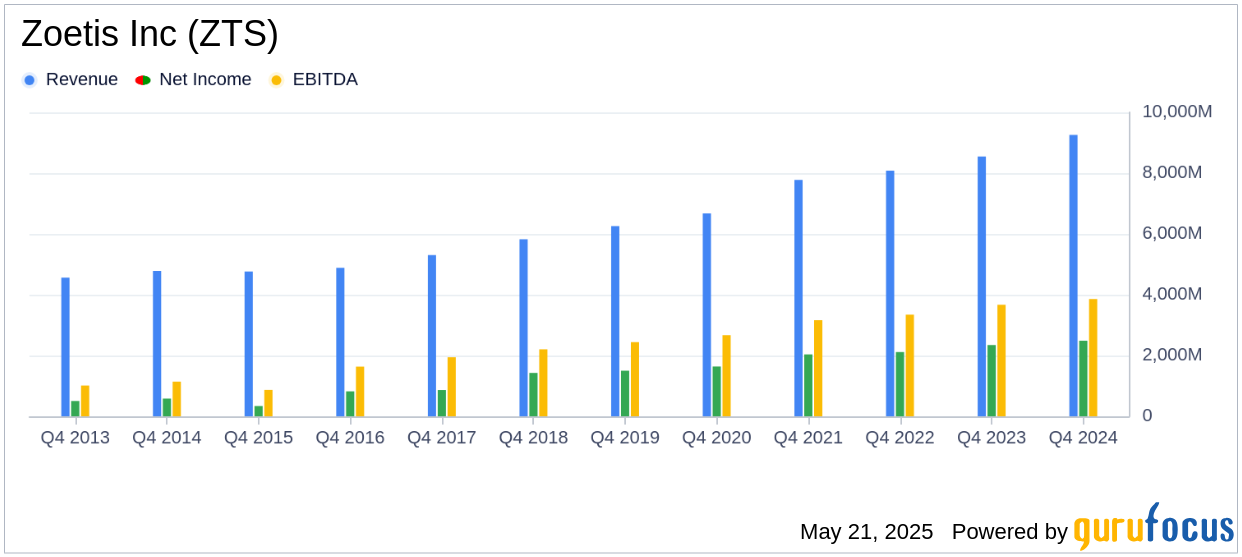Select the Q4 2021 blue revenue bar
Viewport: 1242px width, 557px height.
[798, 298]
